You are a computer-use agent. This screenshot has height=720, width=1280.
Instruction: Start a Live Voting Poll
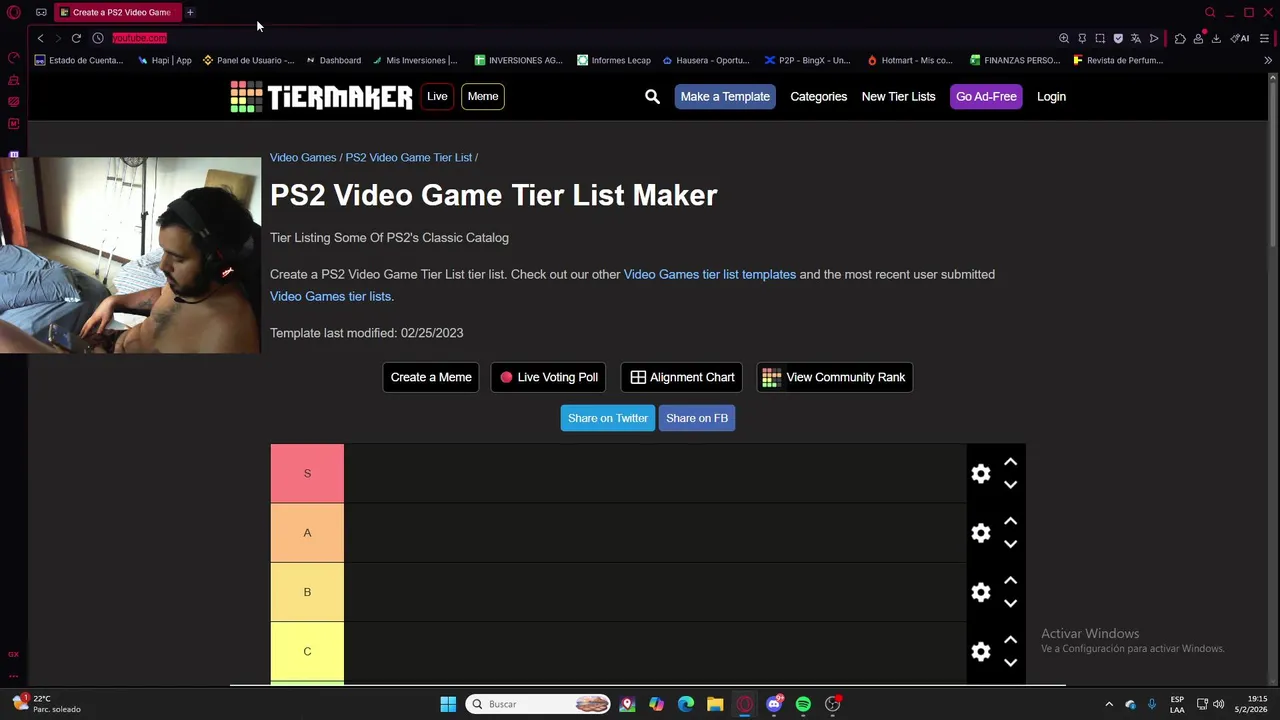[x=549, y=377]
